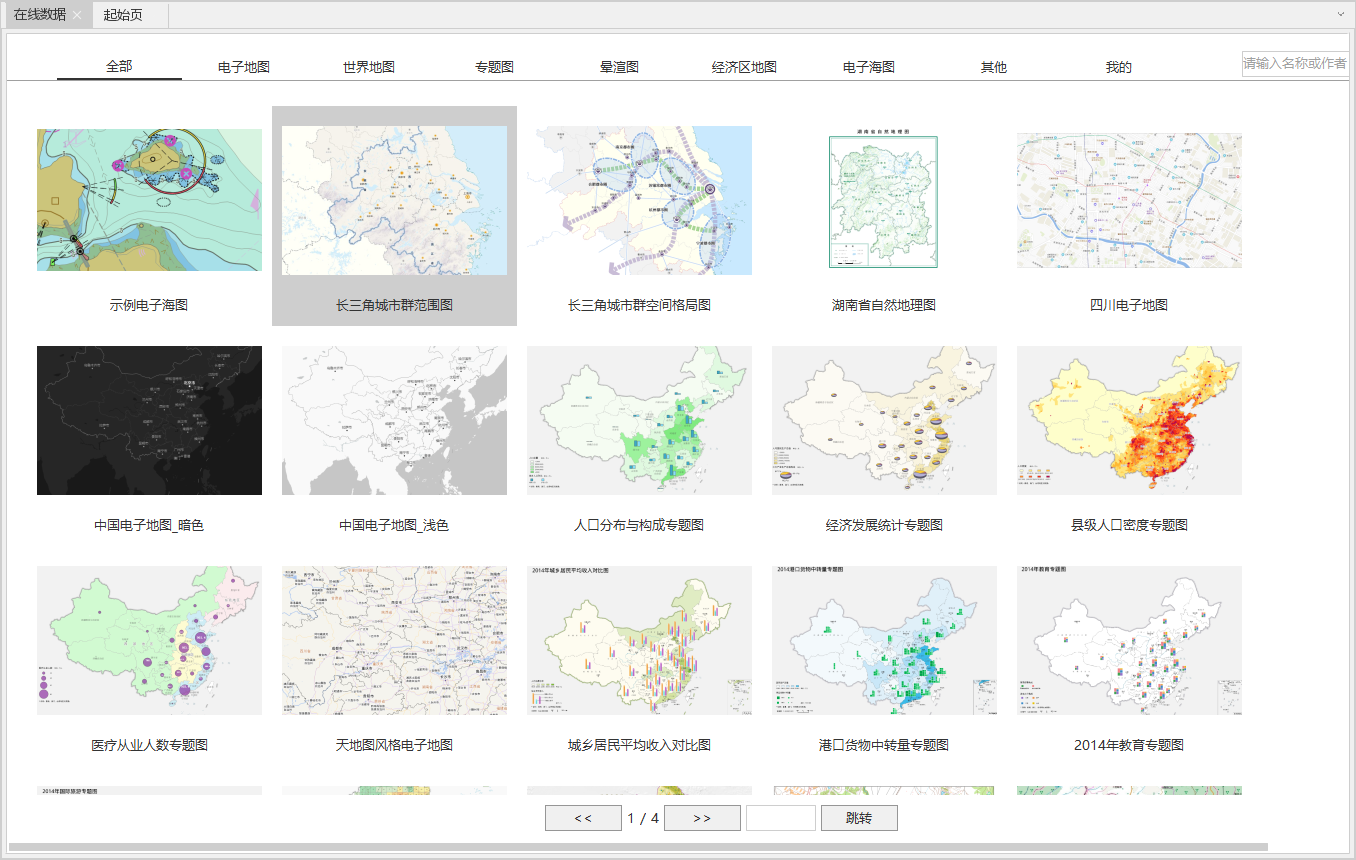Screen dimensions: 1356x860
Task: Switch to the 电子海图 category
Action: [869, 67]
